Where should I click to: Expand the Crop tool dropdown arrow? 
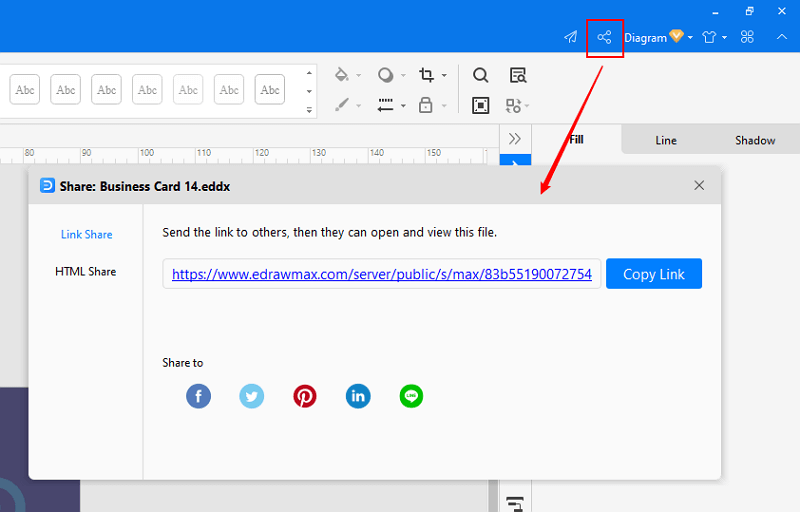pyautogui.click(x=444, y=75)
